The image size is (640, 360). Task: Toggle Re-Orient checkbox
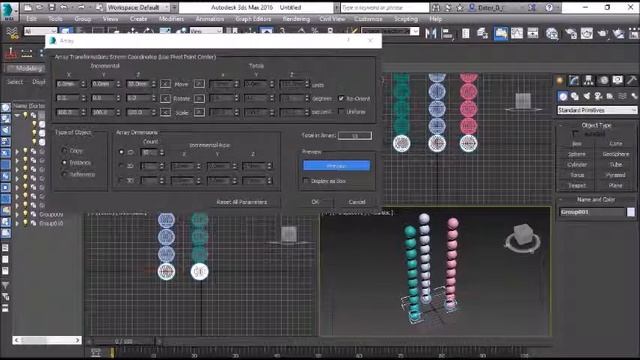tap(341, 98)
